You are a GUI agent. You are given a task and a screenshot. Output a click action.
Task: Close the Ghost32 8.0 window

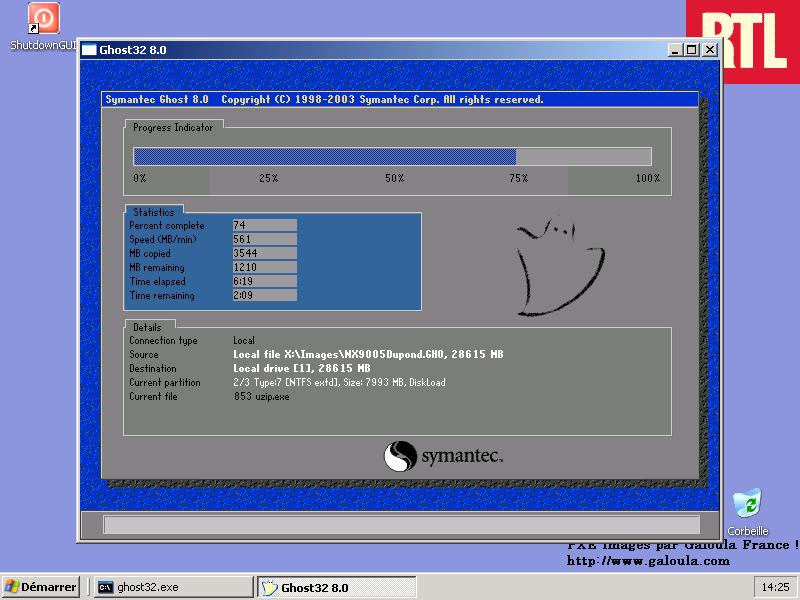pyautogui.click(x=710, y=49)
